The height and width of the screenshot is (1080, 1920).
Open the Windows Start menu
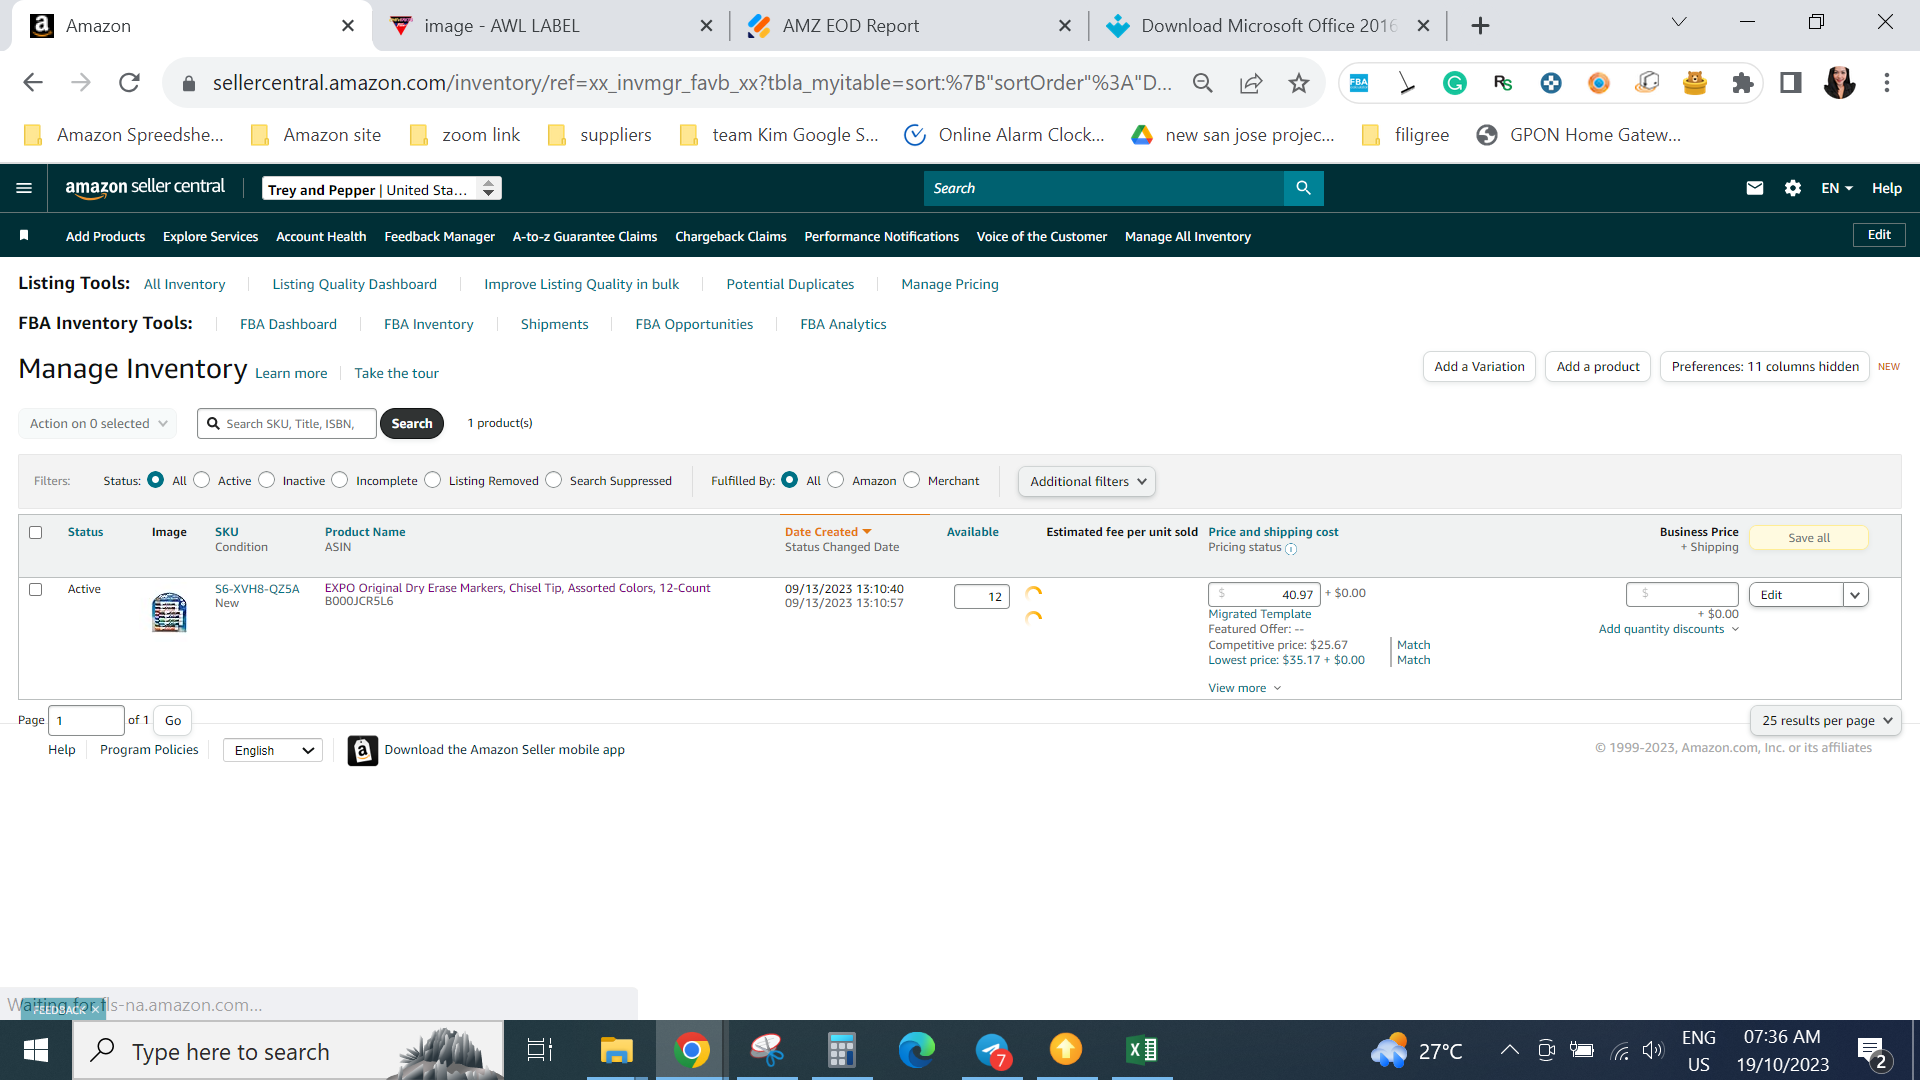pos(36,1050)
